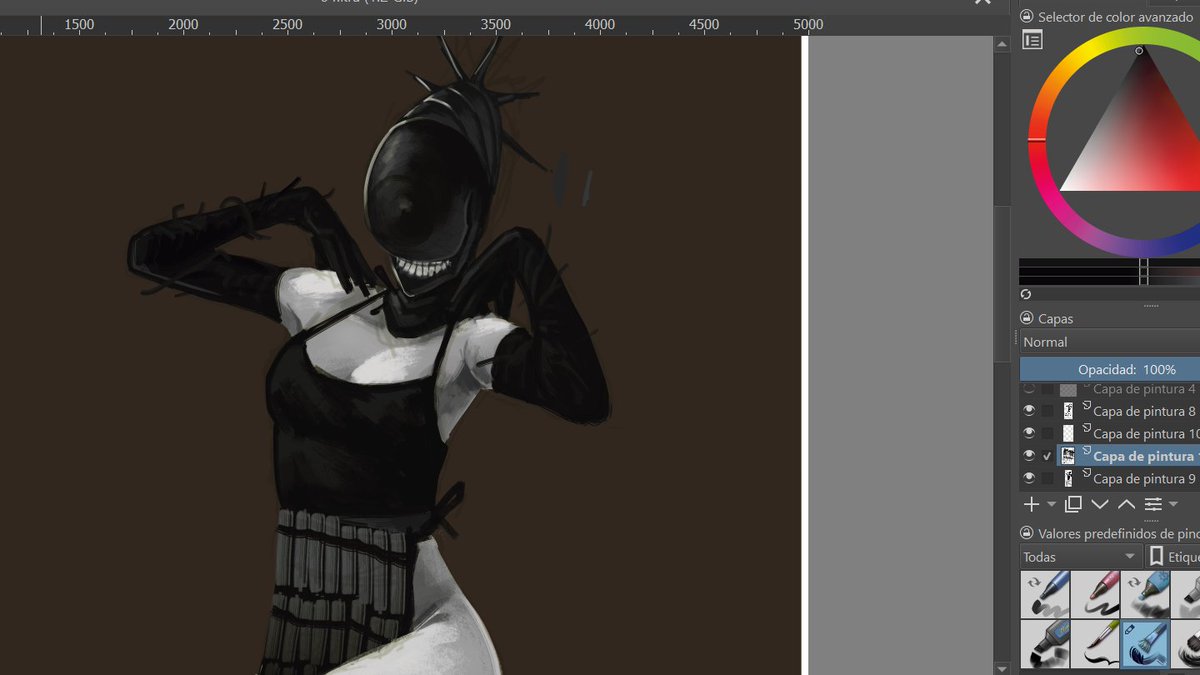Create a new layer with the plus icon
The image size is (1200, 675).
pos(1031,504)
